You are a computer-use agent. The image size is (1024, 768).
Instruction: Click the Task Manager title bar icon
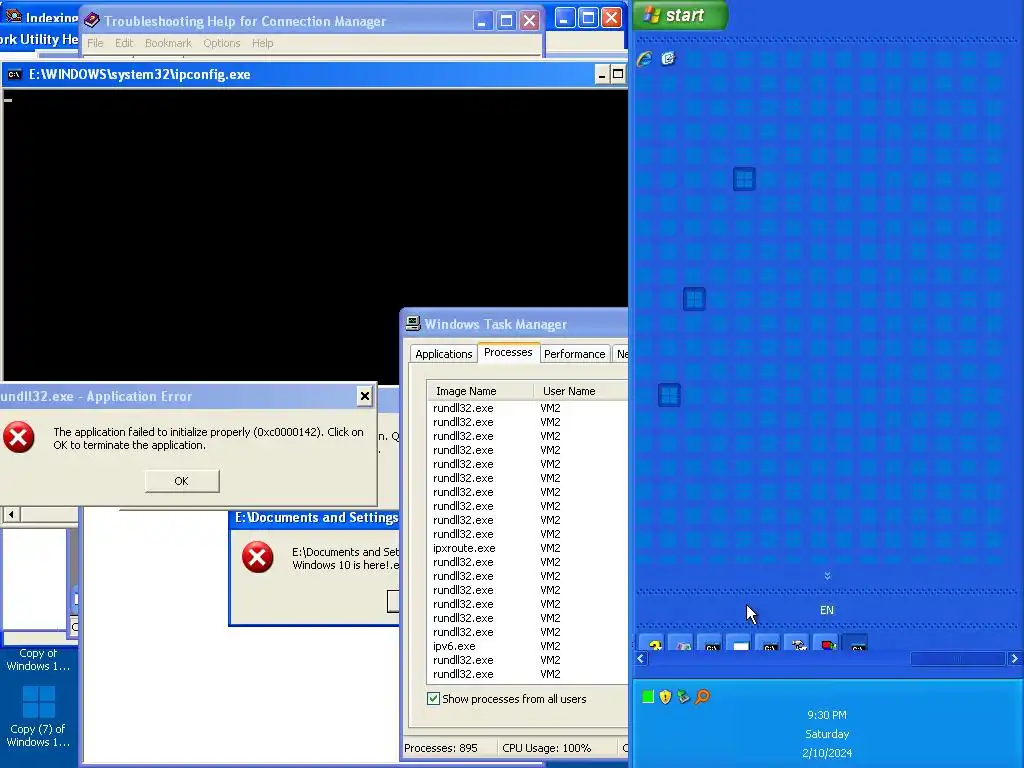pyautogui.click(x=413, y=323)
